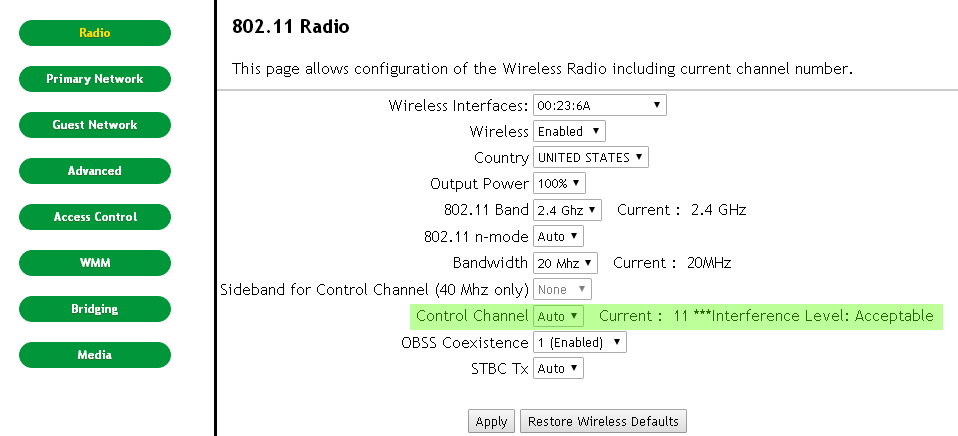Open Access Control settings
This screenshot has height=436, width=958.
[x=95, y=217]
